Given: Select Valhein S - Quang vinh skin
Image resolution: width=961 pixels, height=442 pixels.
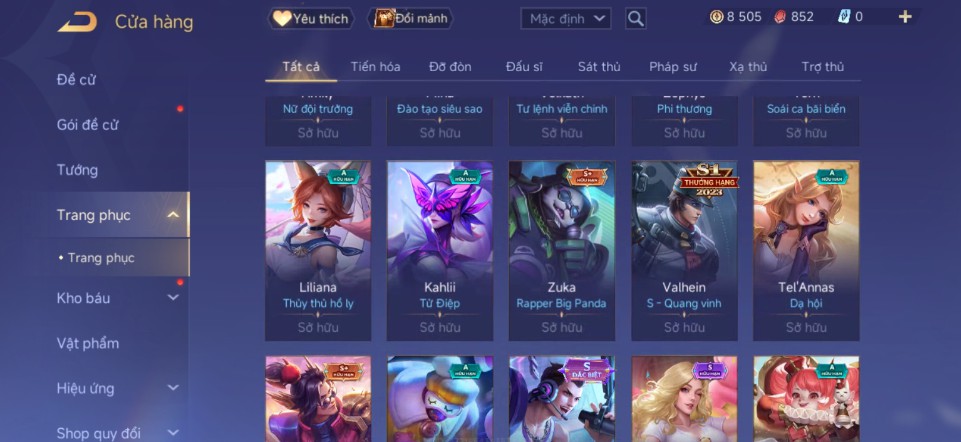Looking at the screenshot, I should [x=684, y=251].
